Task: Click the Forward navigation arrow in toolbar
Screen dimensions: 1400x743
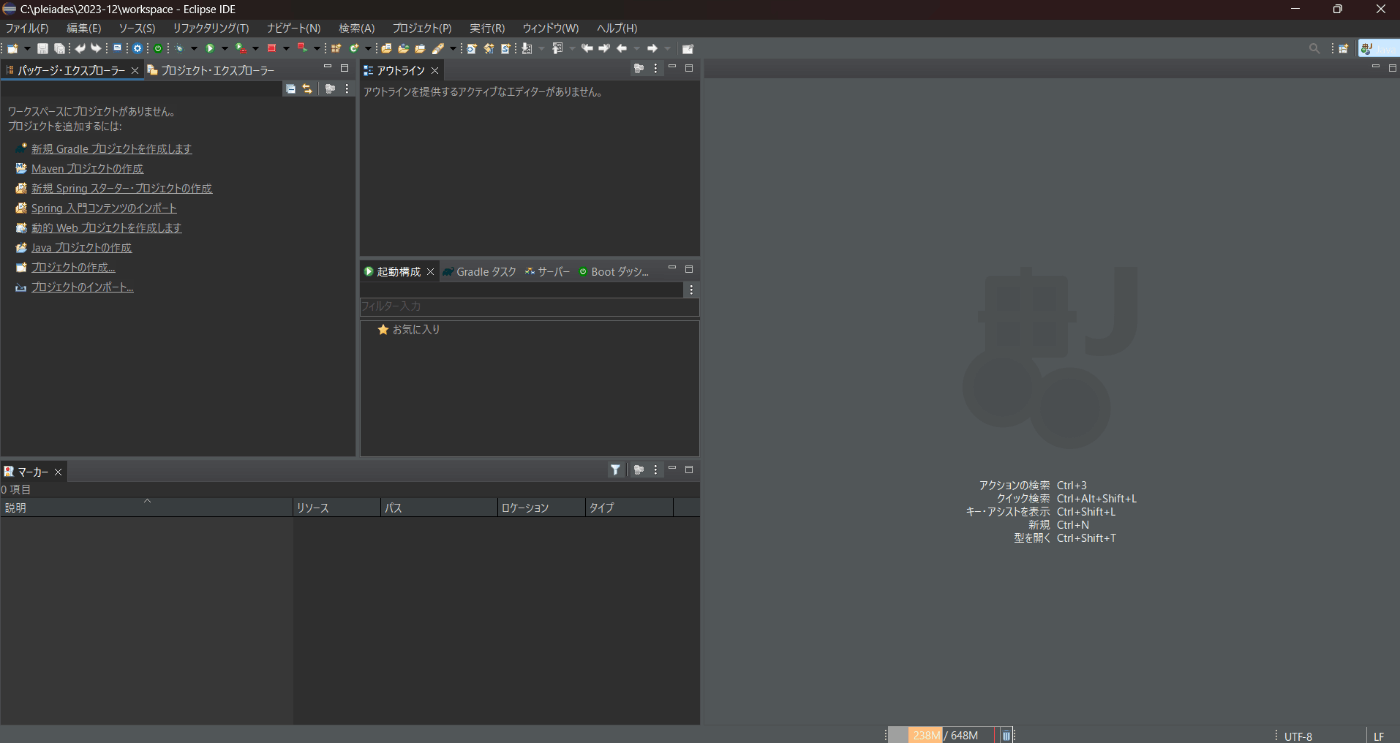Action: coord(651,48)
